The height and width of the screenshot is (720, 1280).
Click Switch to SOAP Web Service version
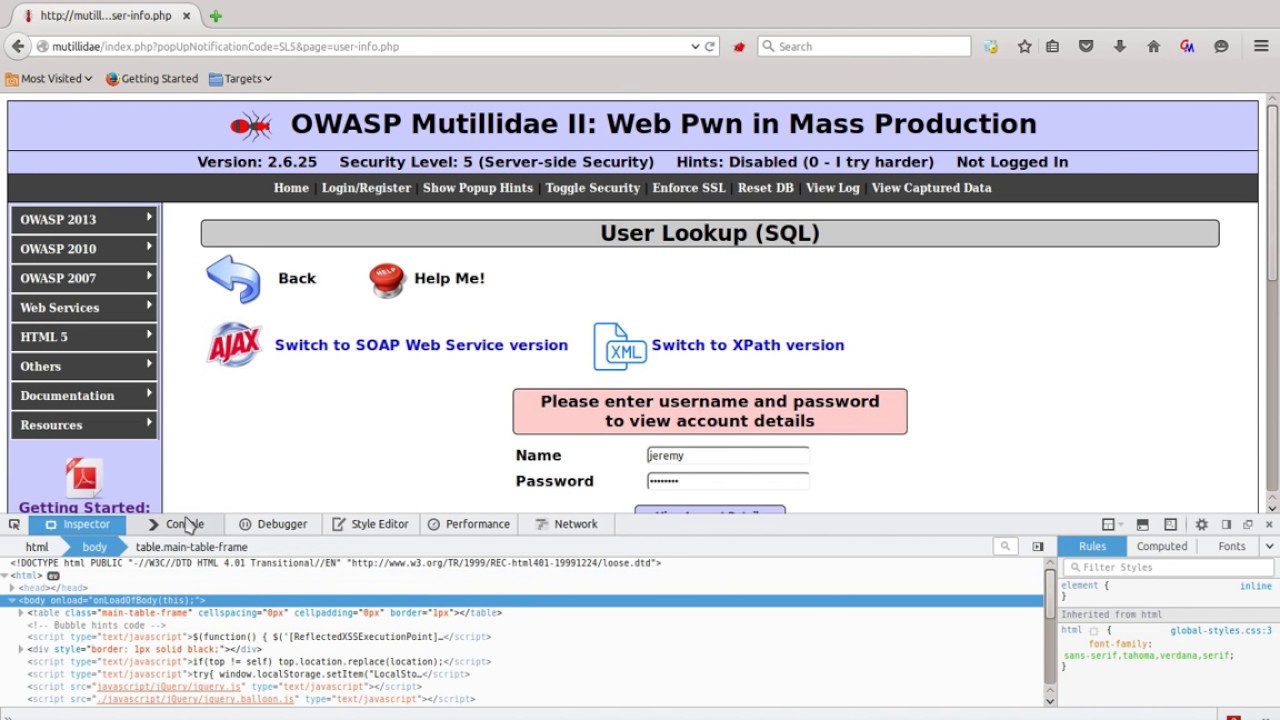(x=421, y=345)
